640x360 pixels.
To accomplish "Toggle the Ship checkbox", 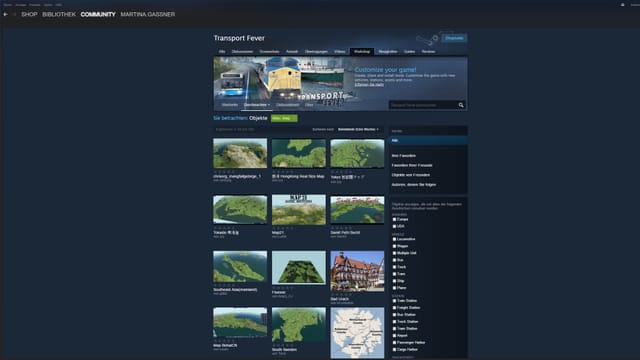I will pyautogui.click(x=394, y=281).
